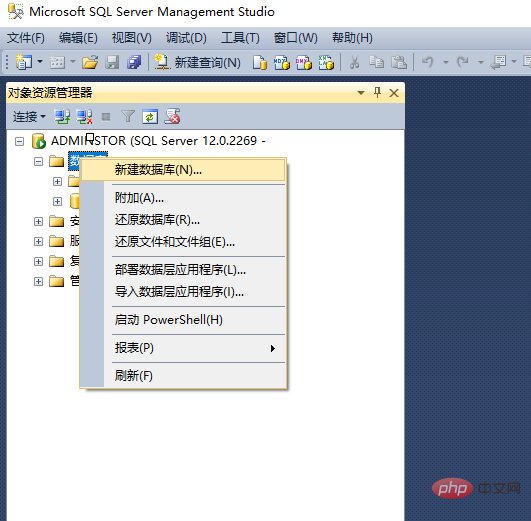Click the XMLA query icon
The width and height of the screenshot is (531, 521).
(326, 62)
